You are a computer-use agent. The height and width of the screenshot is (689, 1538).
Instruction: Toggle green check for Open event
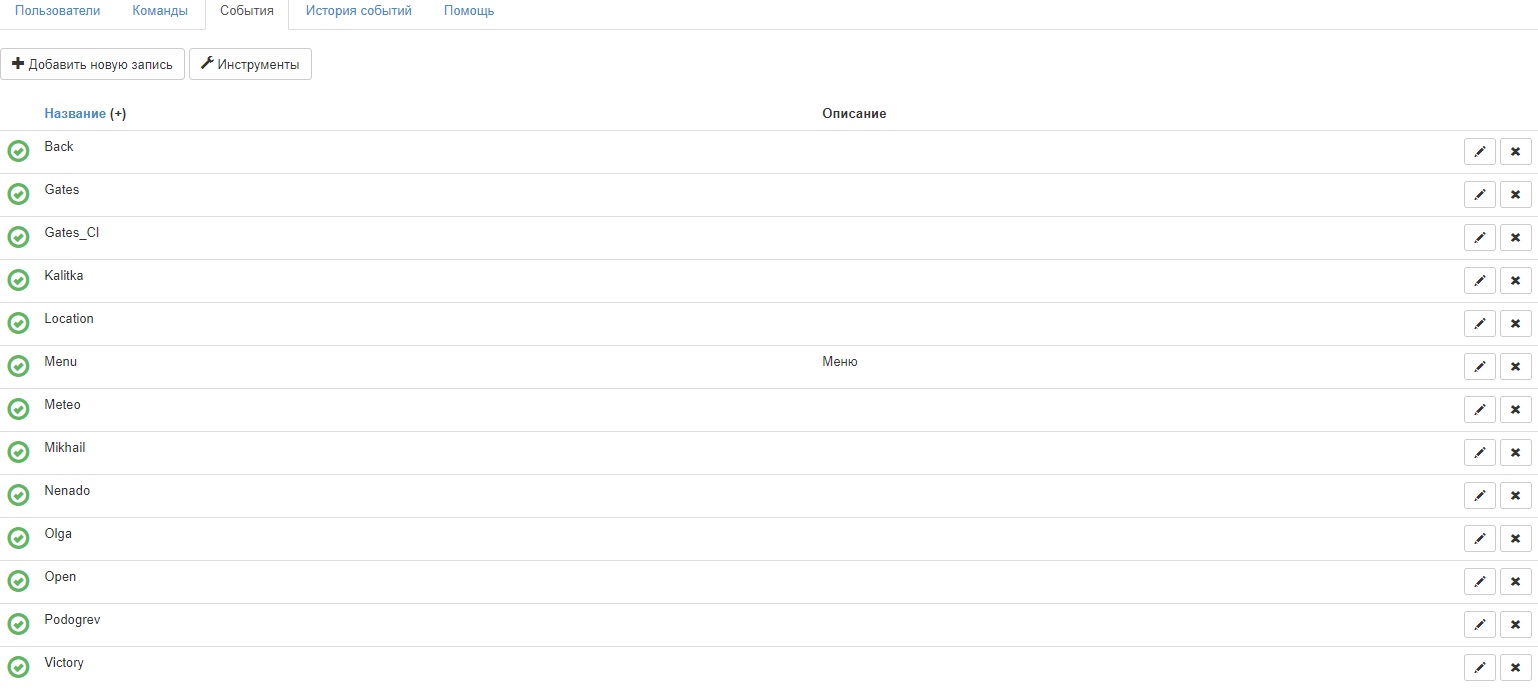pyautogui.click(x=18, y=581)
